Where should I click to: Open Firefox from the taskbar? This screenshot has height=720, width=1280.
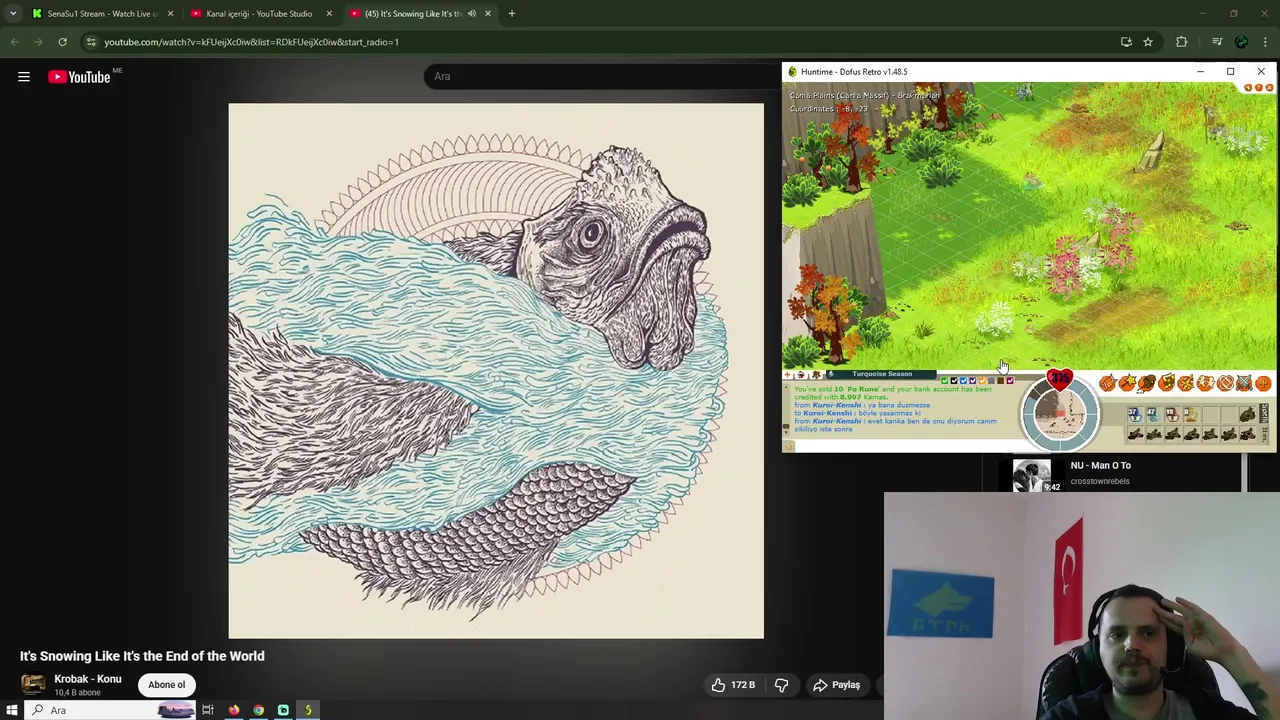click(x=234, y=710)
